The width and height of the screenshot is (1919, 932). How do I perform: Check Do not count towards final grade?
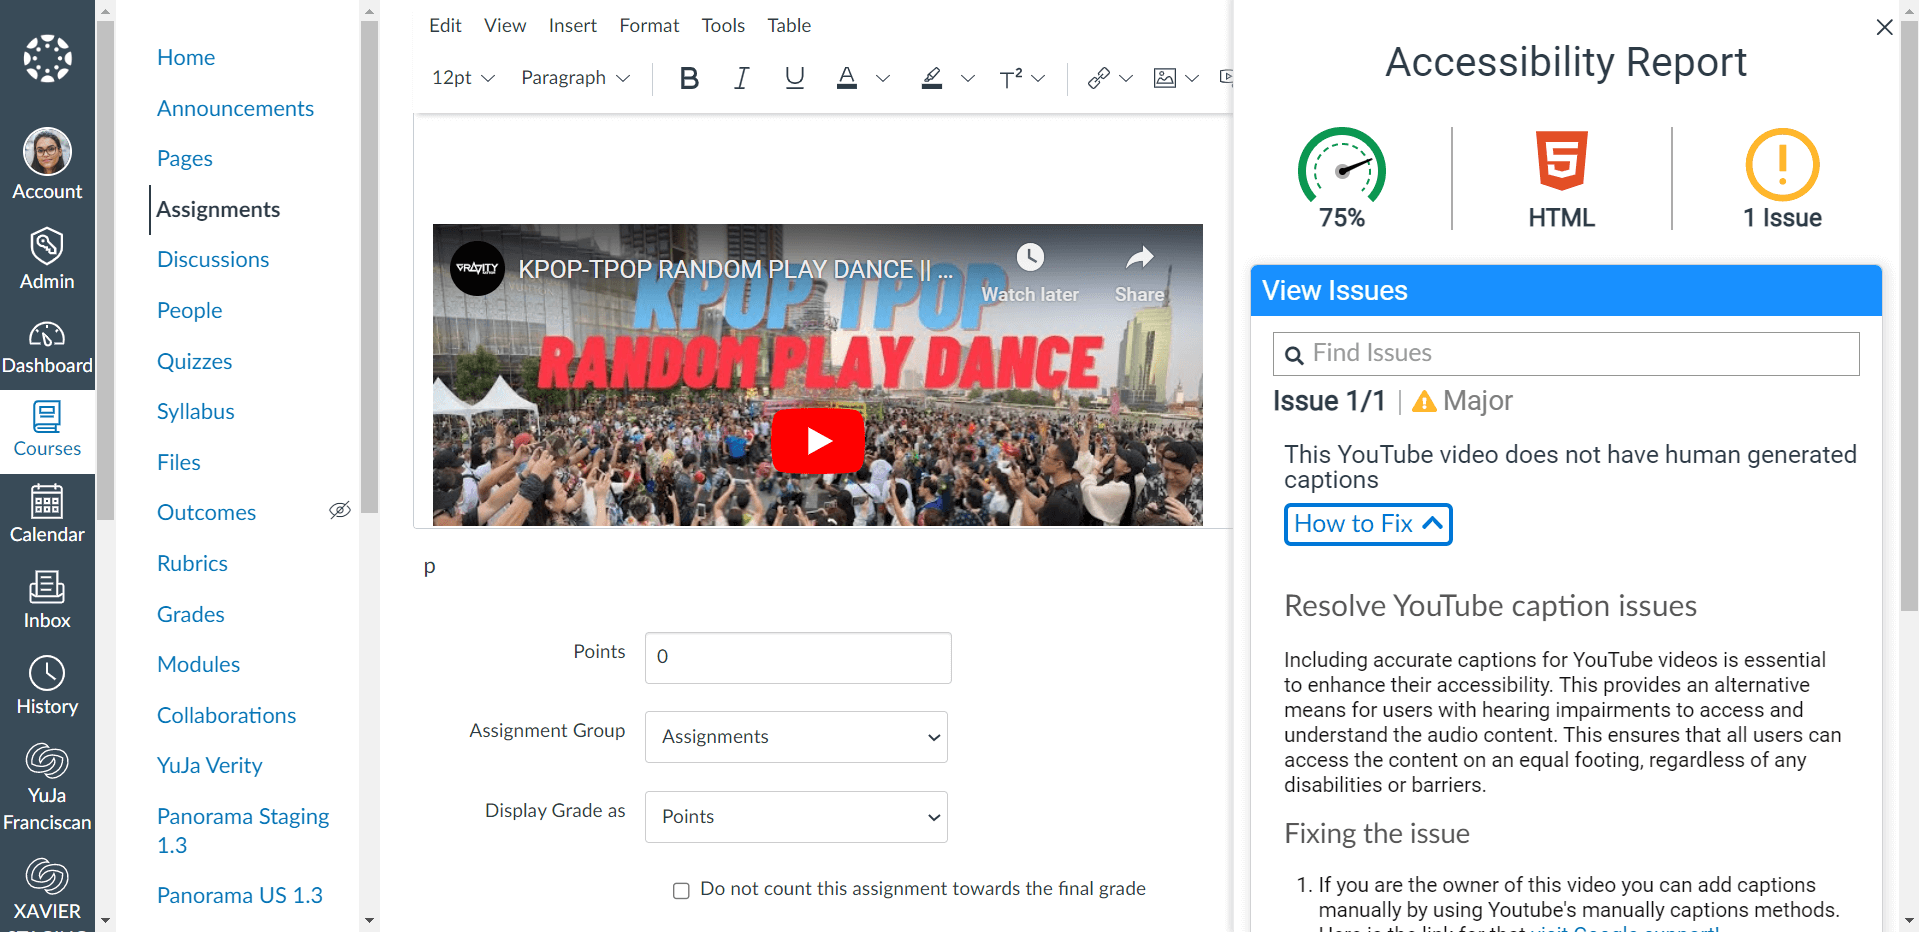point(681,890)
